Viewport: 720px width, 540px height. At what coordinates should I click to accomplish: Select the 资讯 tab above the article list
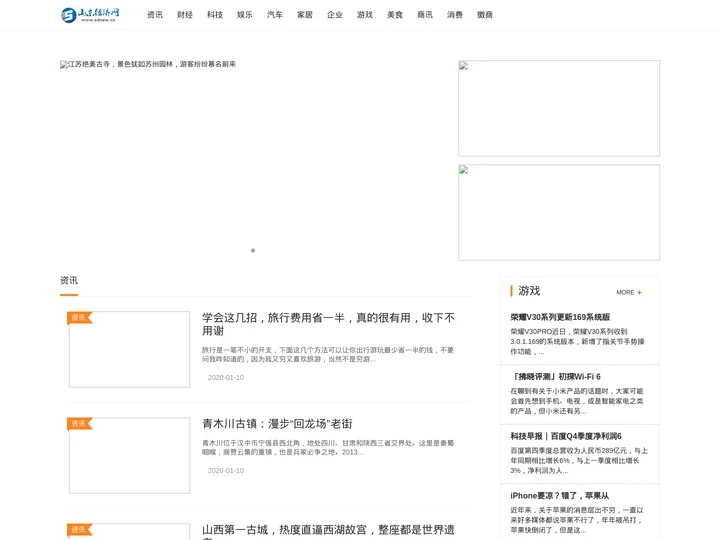[x=69, y=280]
